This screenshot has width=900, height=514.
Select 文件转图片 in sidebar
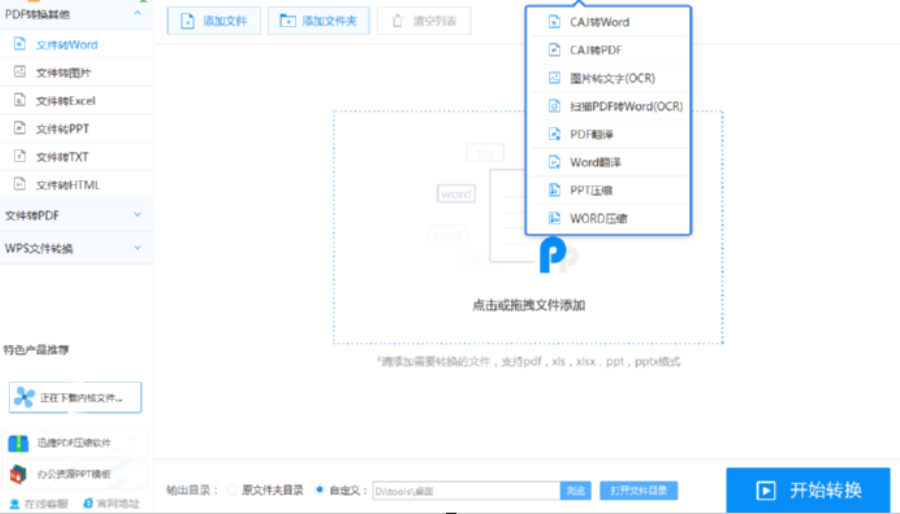click(77, 72)
